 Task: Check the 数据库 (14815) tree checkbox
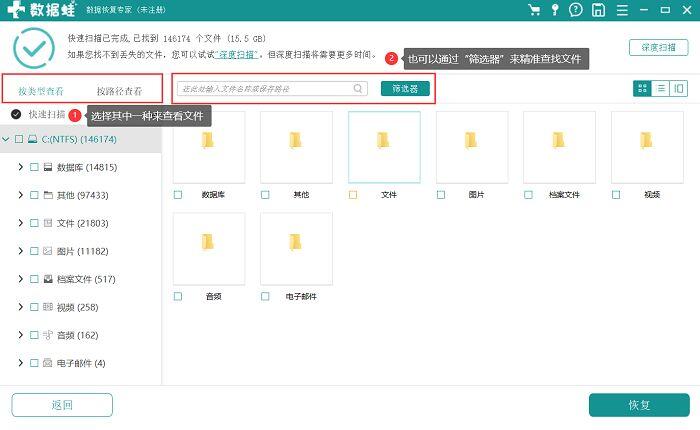click(x=34, y=167)
